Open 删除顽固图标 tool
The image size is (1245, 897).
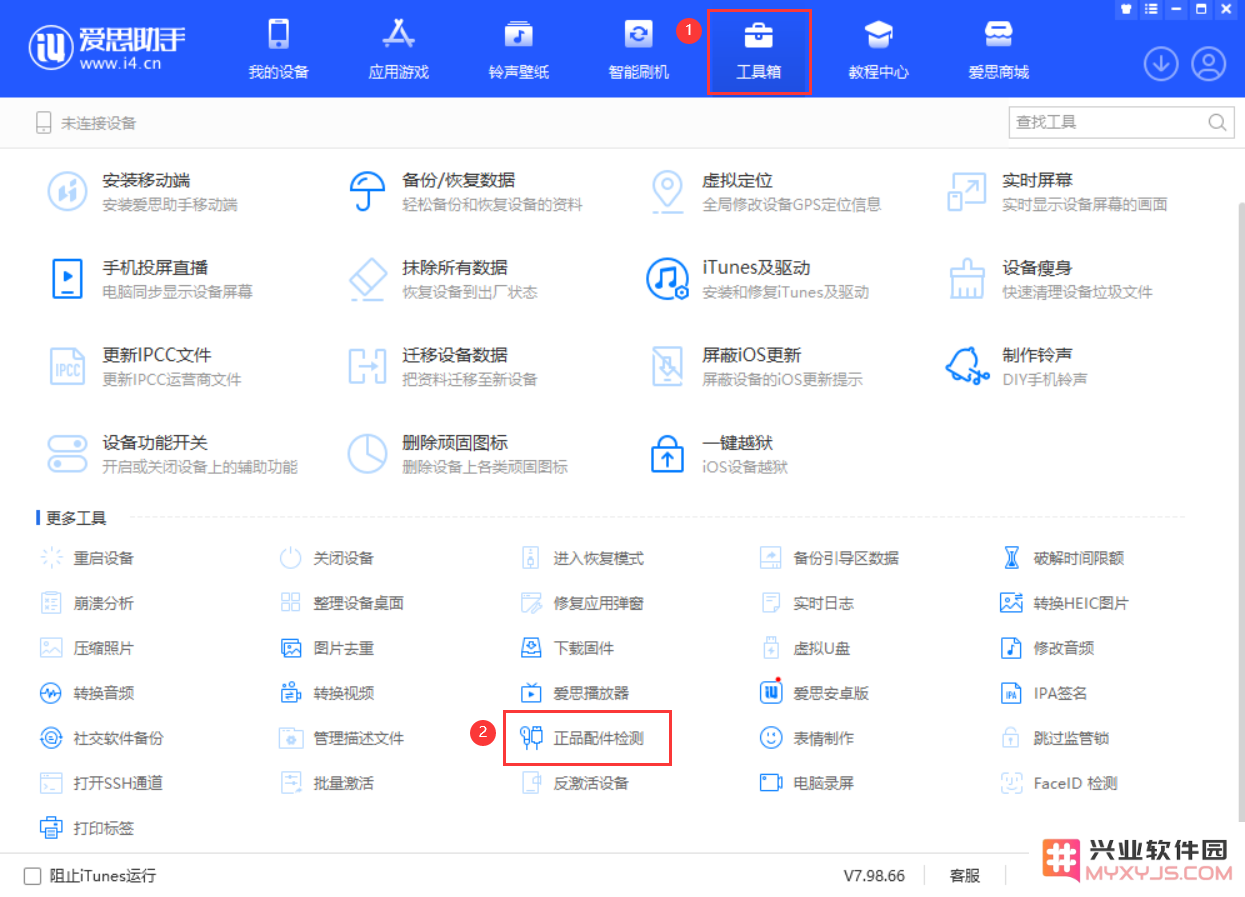(457, 454)
